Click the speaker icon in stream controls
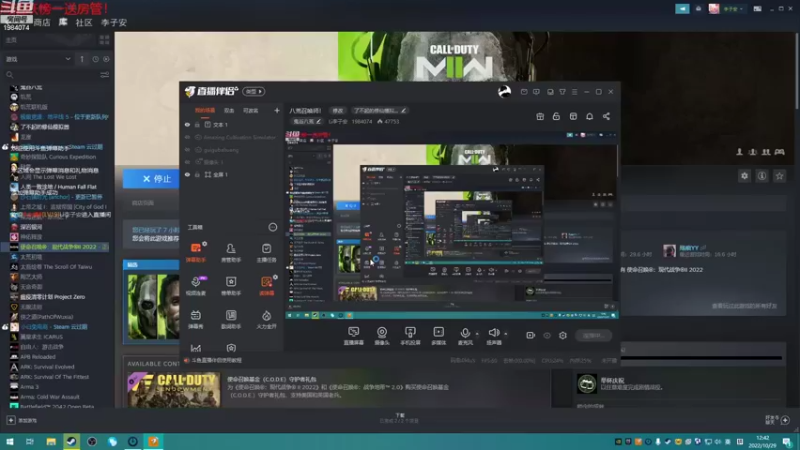The width and height of the screenshot is (800, 450). coord(493,333)
